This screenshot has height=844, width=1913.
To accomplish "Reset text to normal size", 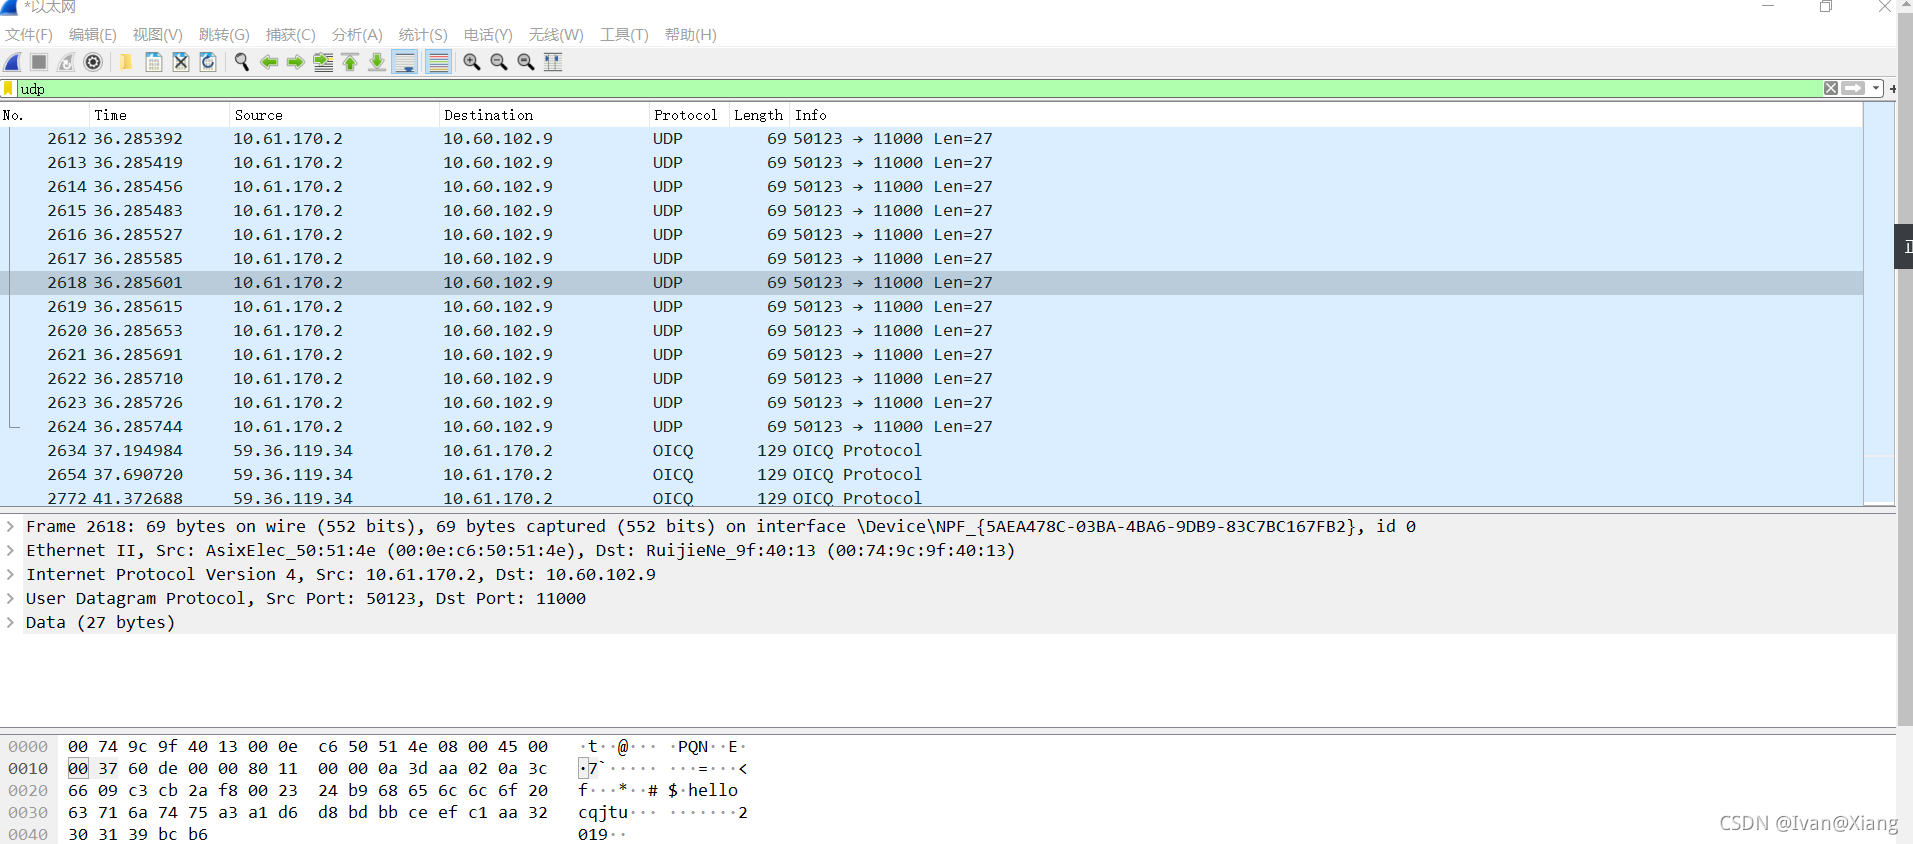I will (x=526, y=62).
